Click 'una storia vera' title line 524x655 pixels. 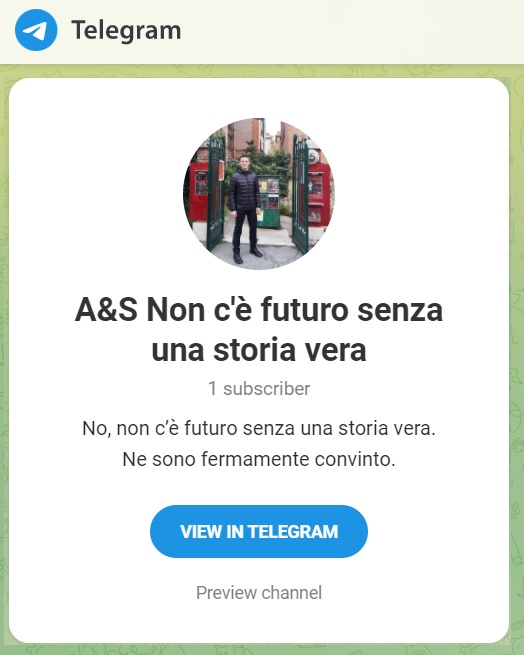[259, 349]
